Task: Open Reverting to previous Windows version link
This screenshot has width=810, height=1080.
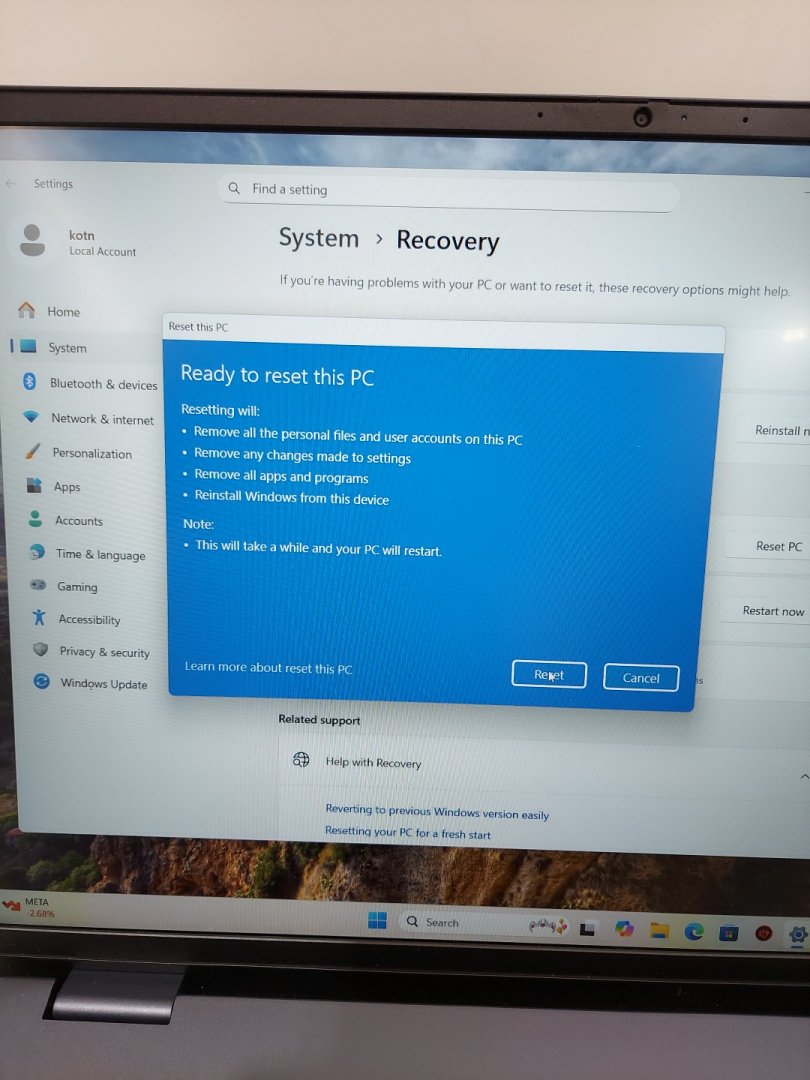Action: click(x=437, y=813)
